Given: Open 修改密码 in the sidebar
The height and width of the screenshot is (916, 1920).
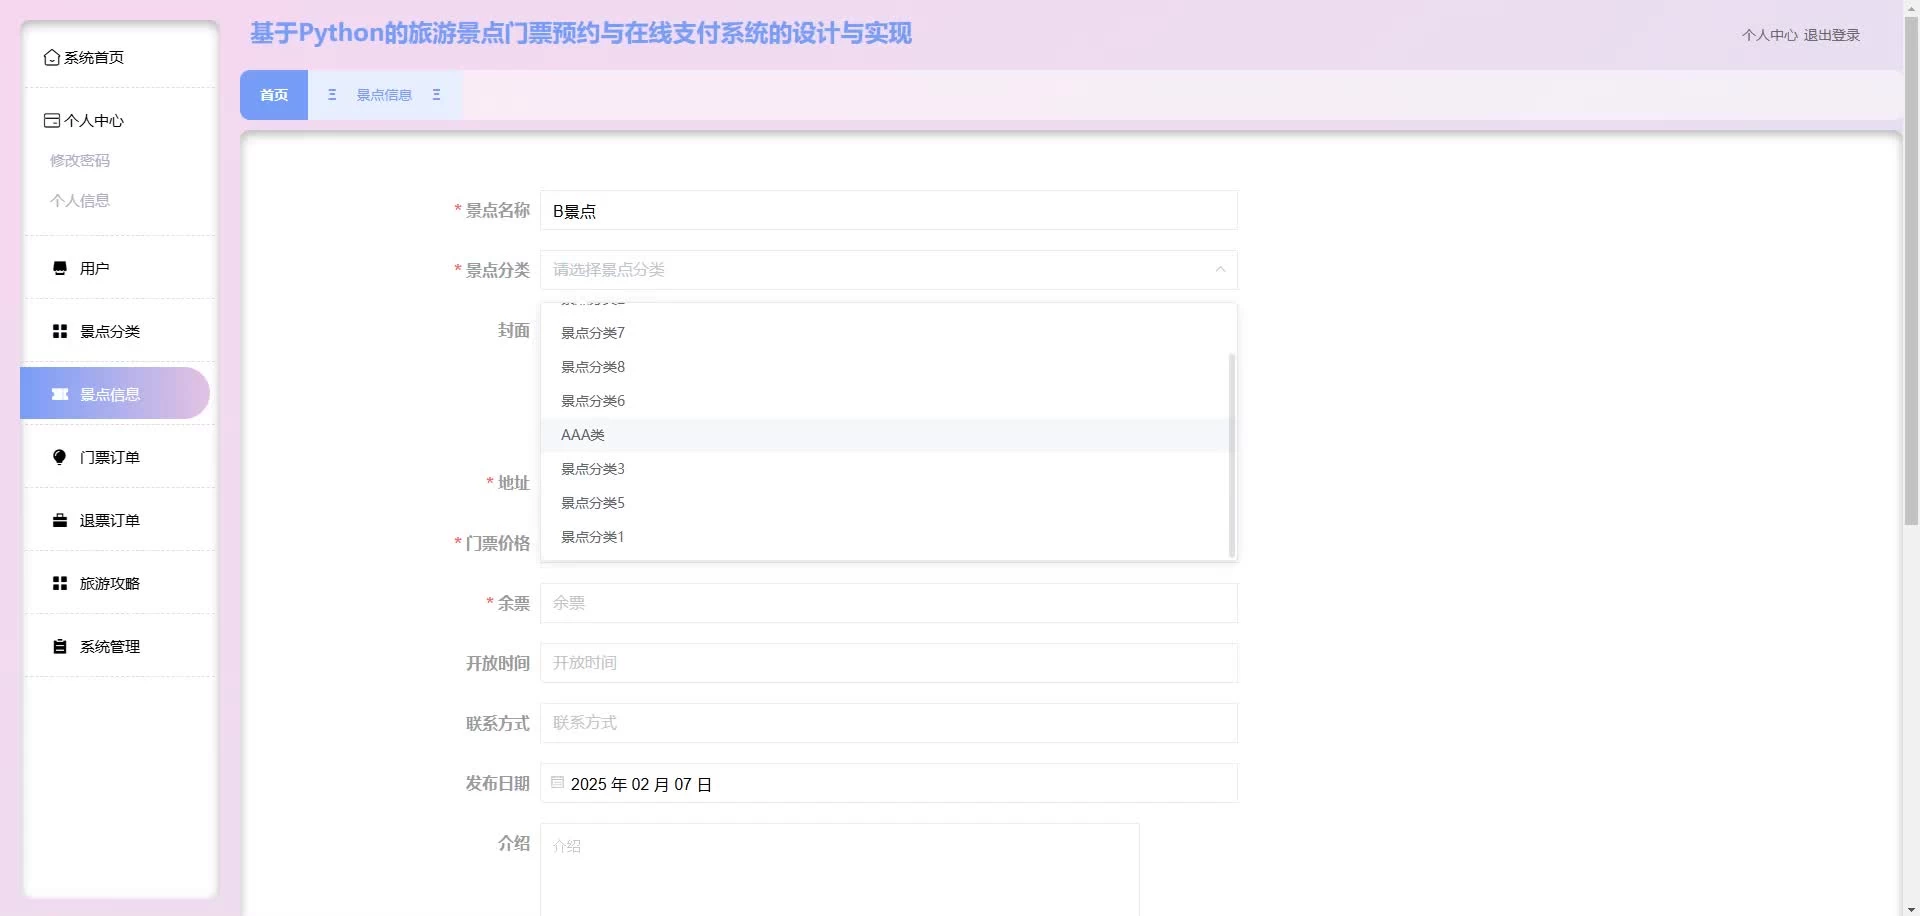Looking at the screenshot, I should coord(80,160).
